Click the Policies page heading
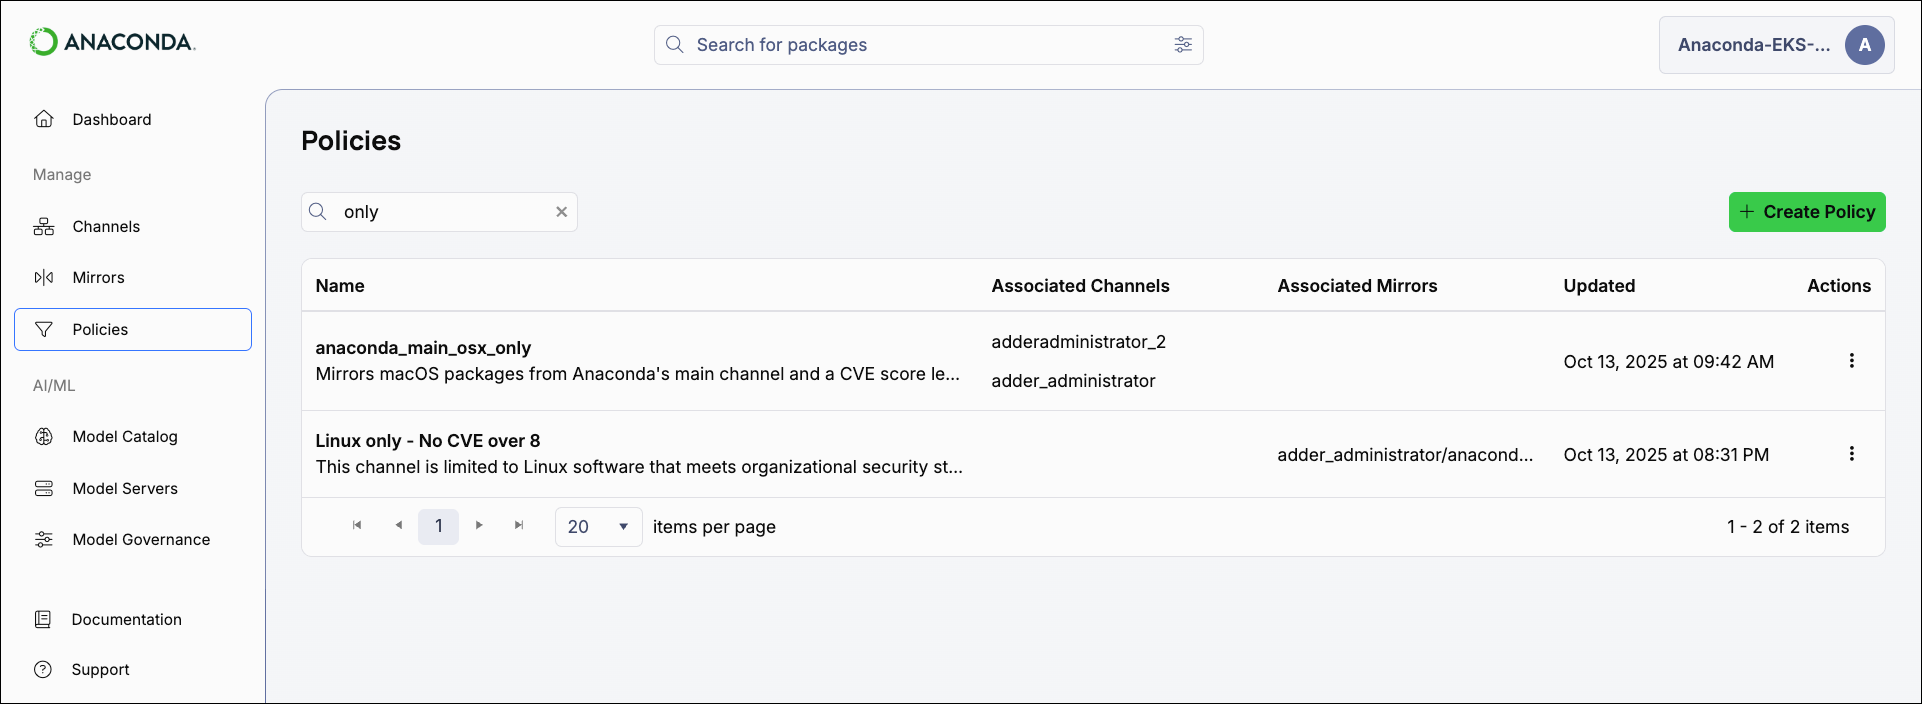Image resolution: width=1922 pixels, height=704 pixels. click(351, 141)
